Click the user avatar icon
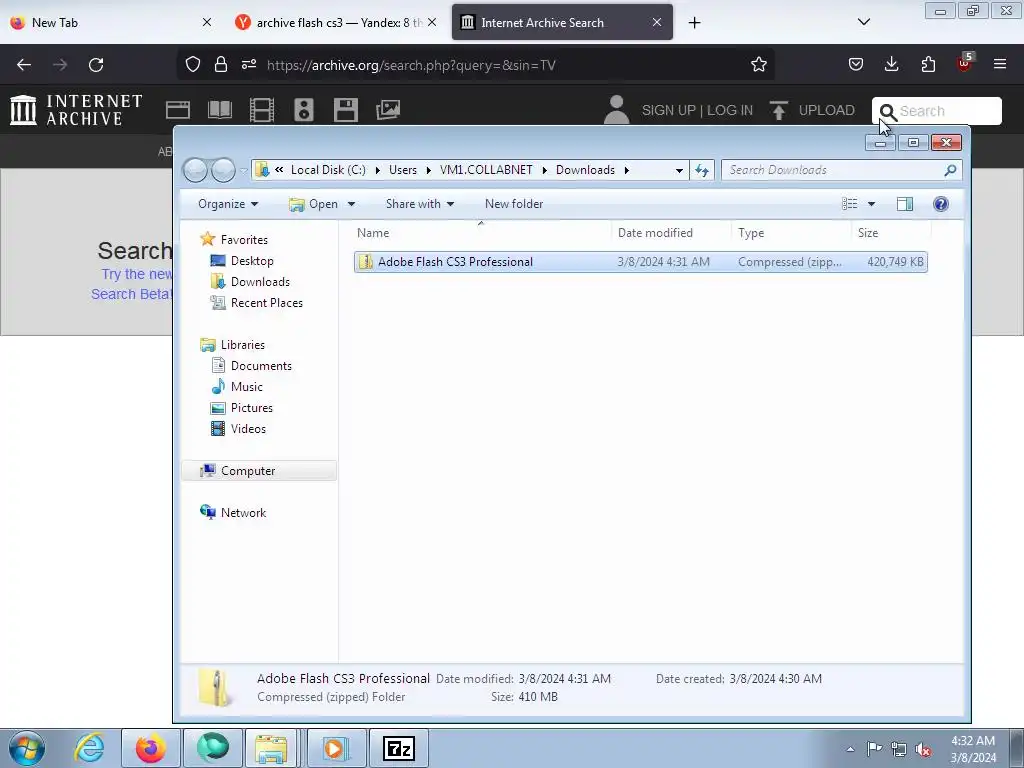The width and height of the screenshot is (1024, 768). (x=616, y=110)
